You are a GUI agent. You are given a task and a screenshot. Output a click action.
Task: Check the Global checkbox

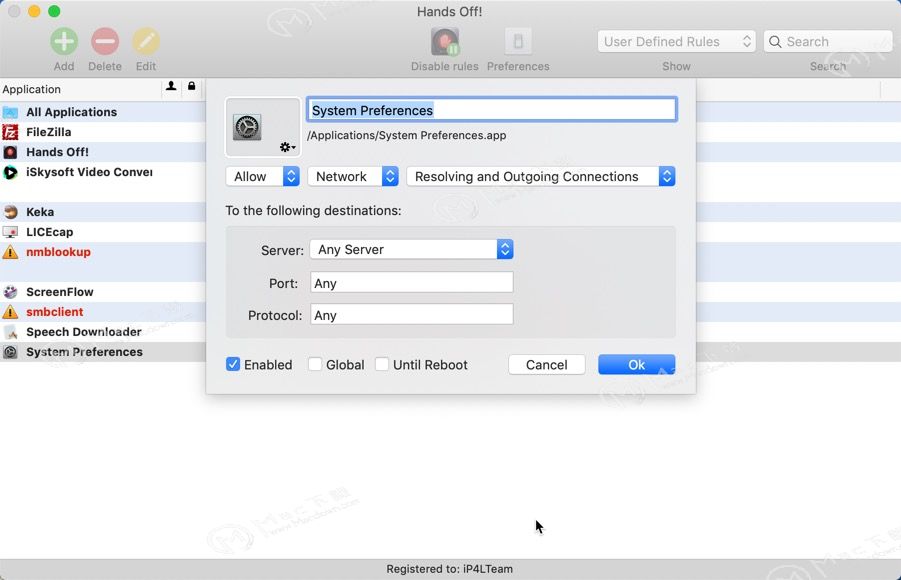click(x=315, y=364)
